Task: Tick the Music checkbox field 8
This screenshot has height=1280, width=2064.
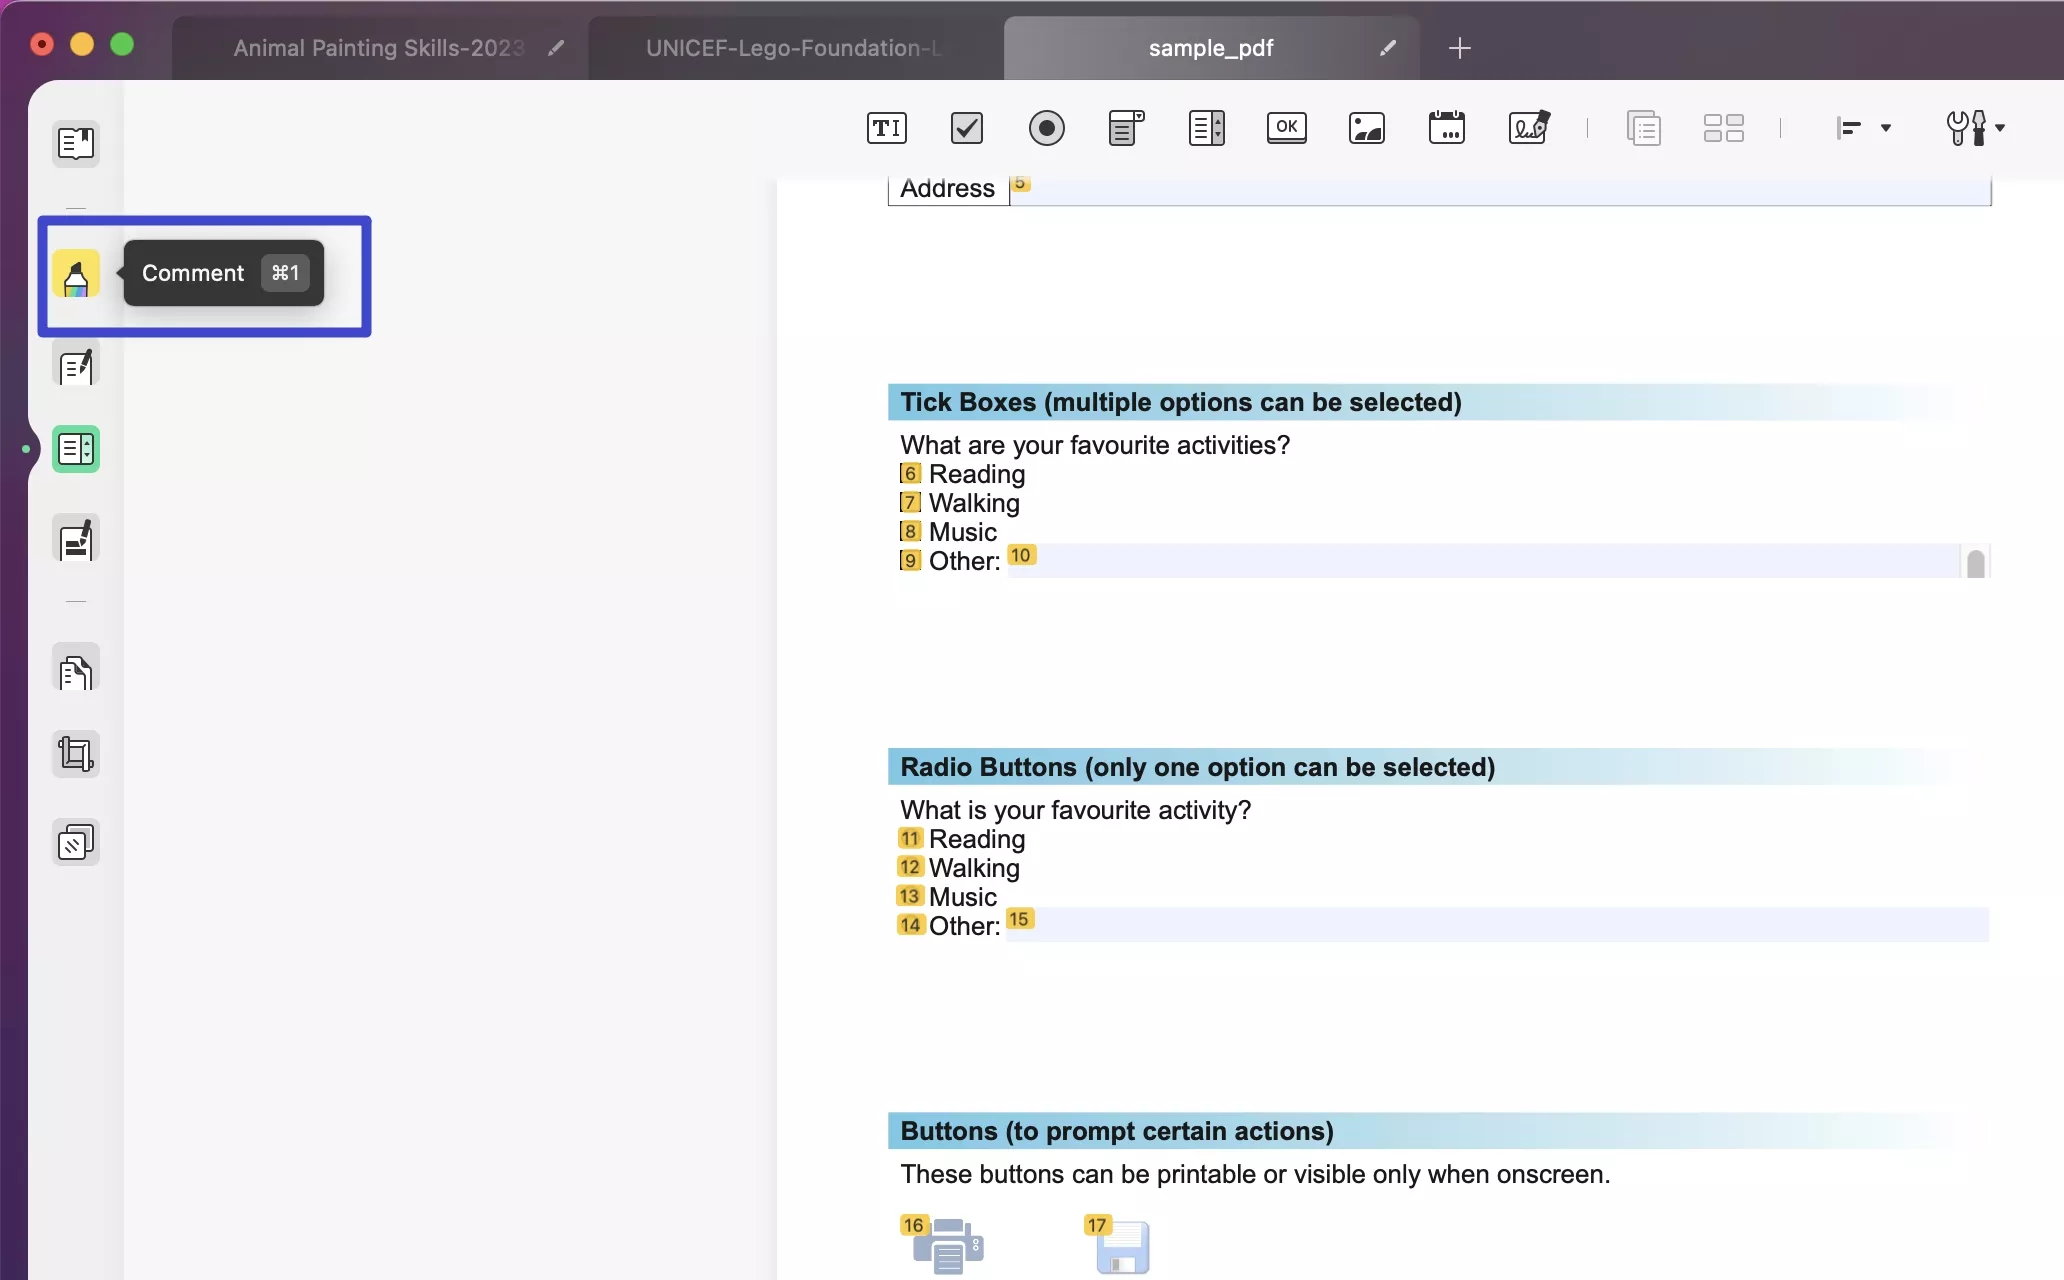Action: pyautogui.click(x=910, y=532)
